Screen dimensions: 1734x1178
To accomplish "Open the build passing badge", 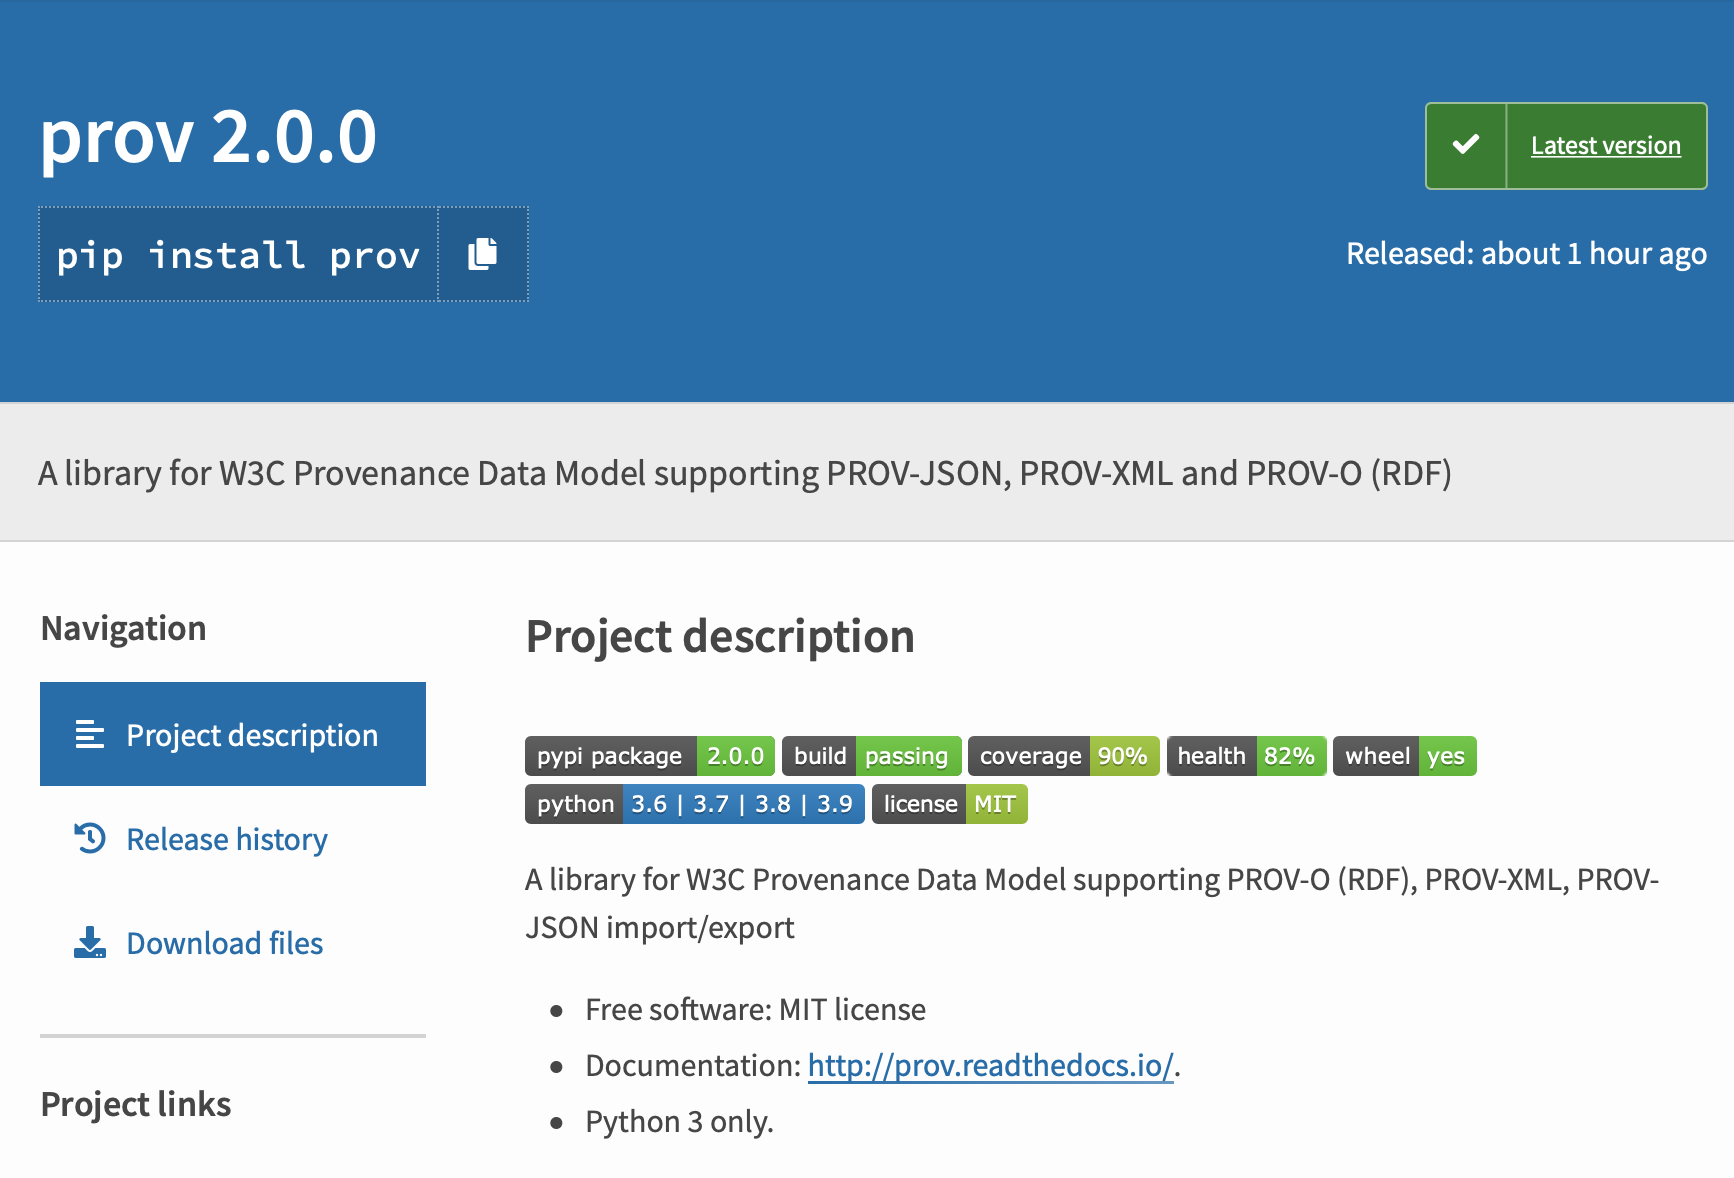I will pos(872,756).
